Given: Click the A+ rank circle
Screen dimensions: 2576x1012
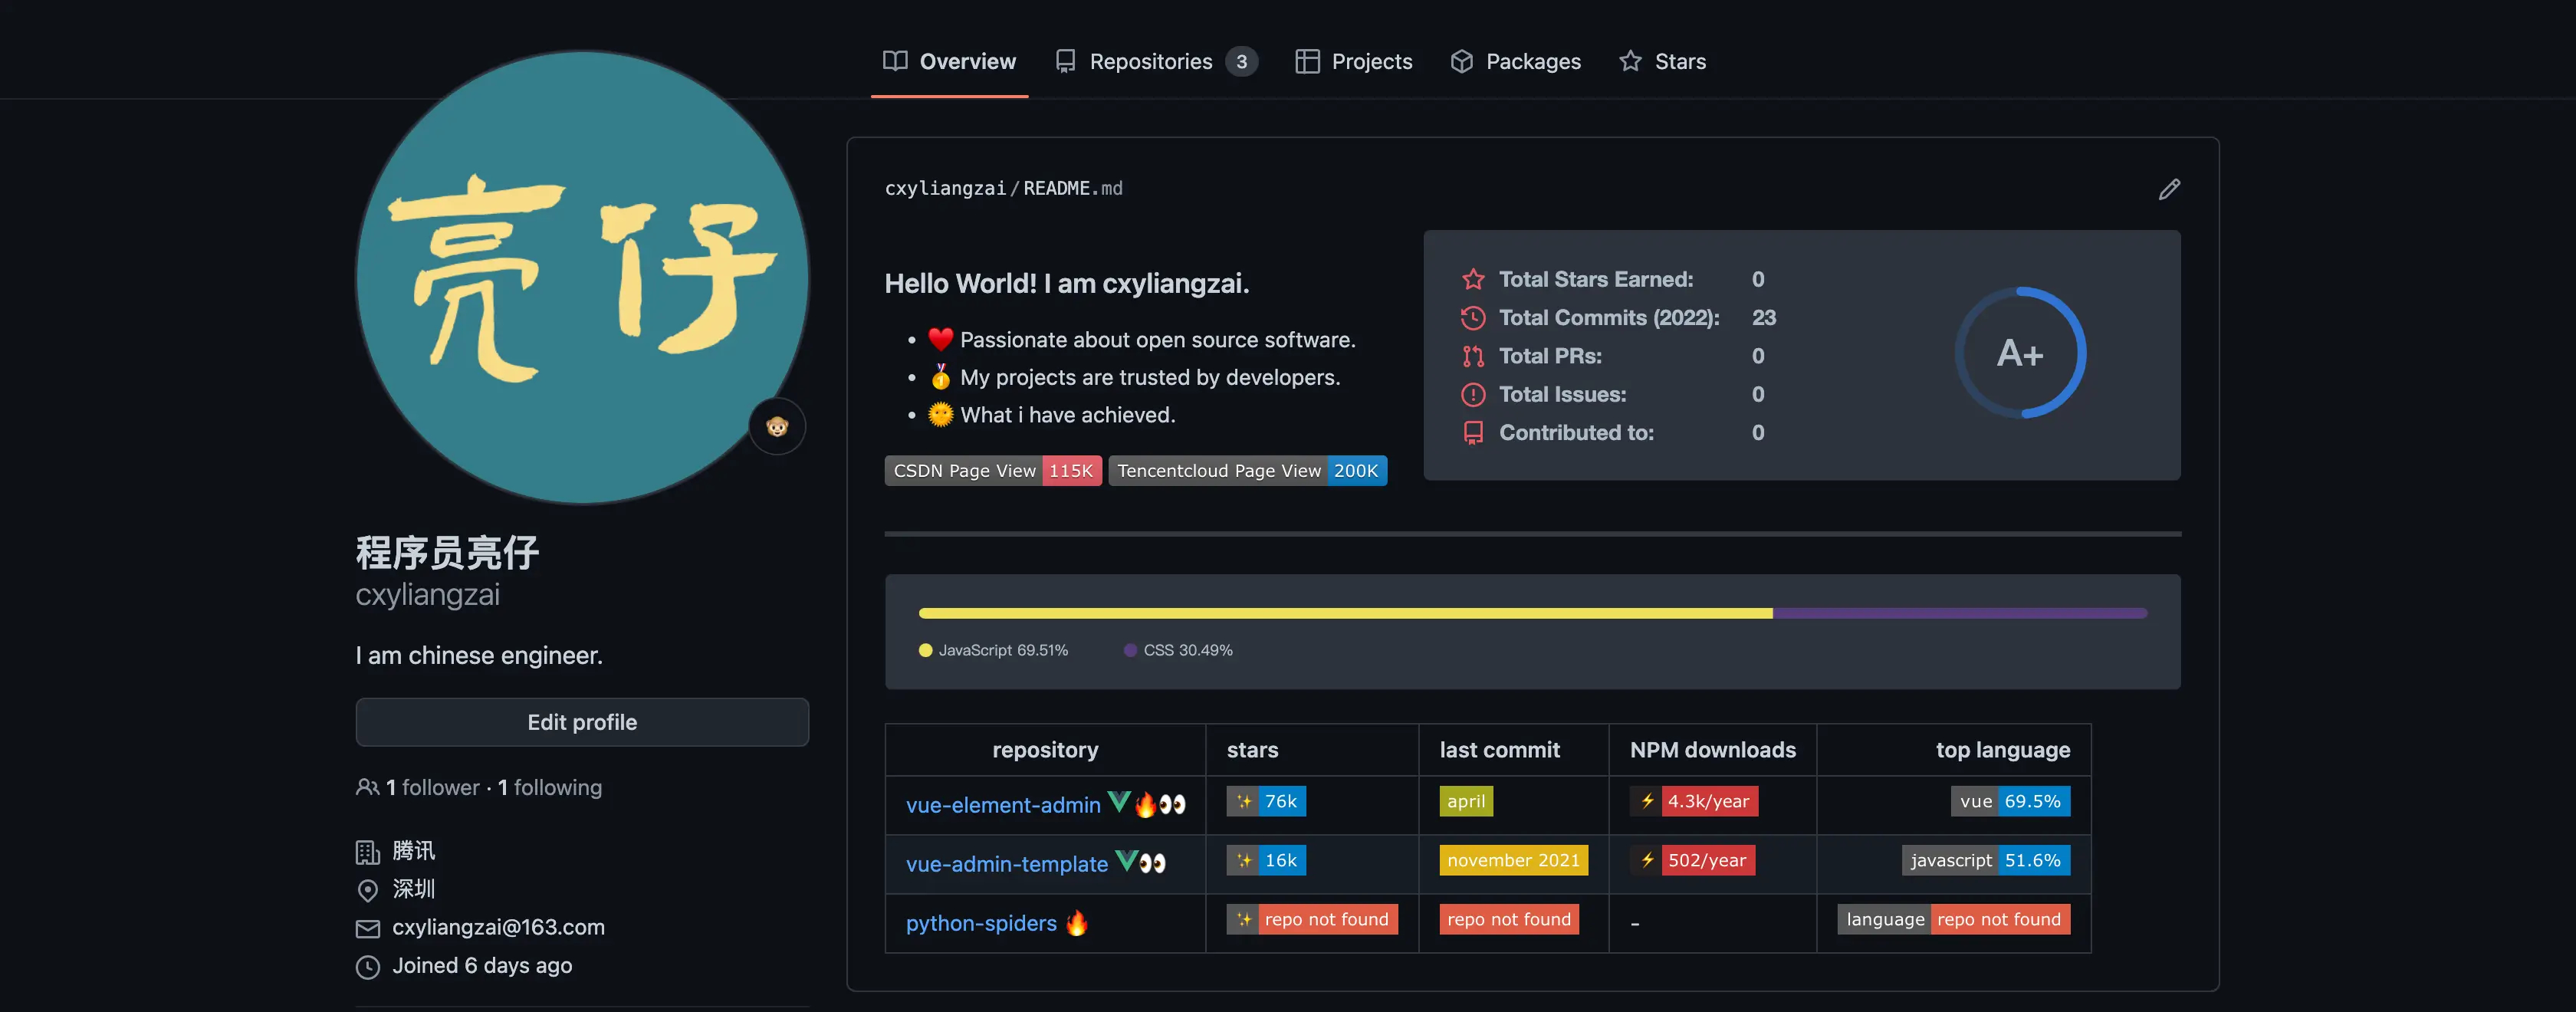Looking at the screenshot, I should [2019, 353].
